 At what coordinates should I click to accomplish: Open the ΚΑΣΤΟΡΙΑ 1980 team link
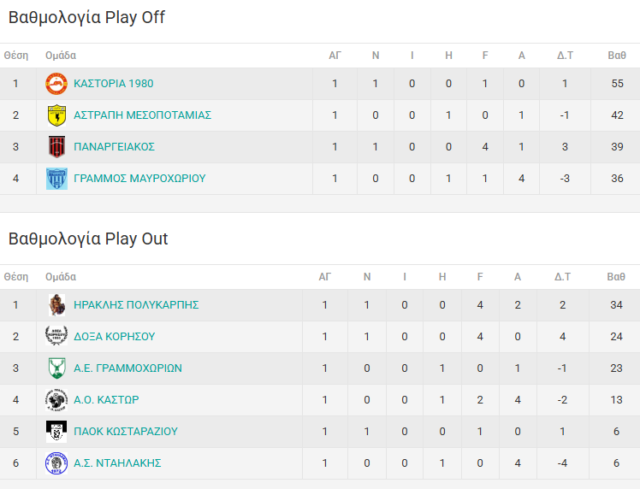pos(113,84)
